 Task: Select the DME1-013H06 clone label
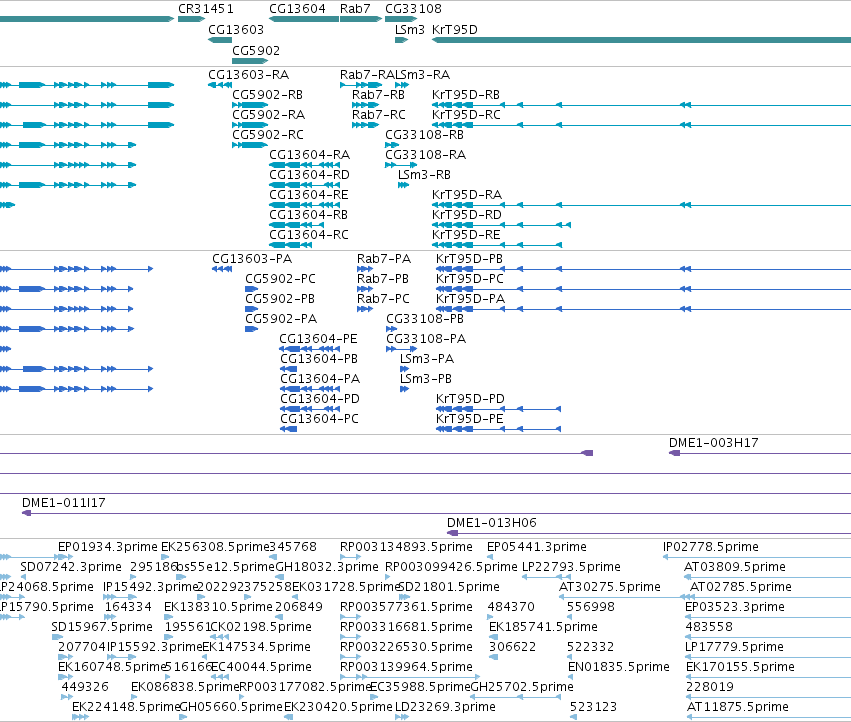(x=492, y=523)
